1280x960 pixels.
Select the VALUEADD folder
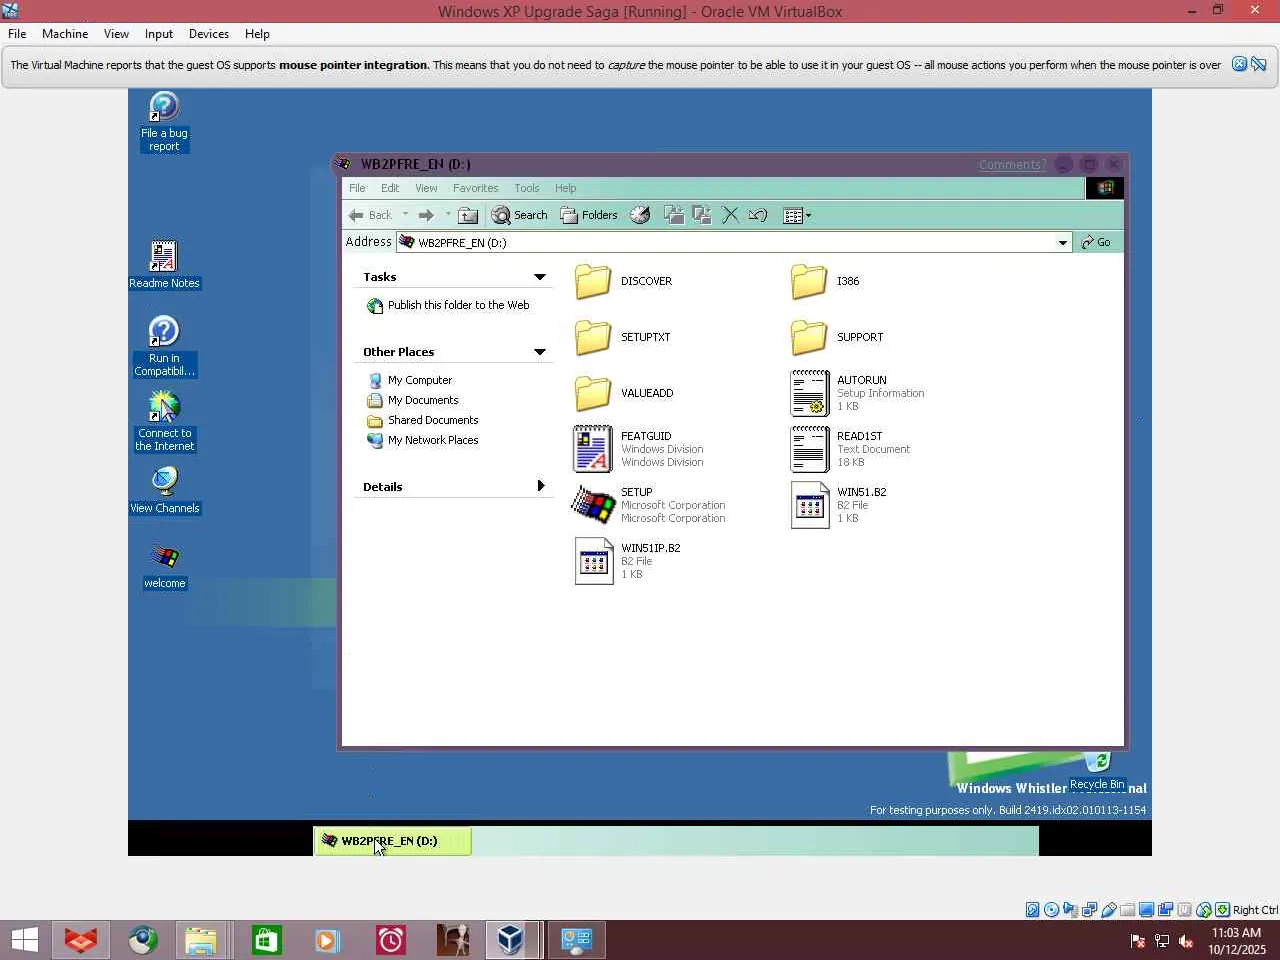623,393
